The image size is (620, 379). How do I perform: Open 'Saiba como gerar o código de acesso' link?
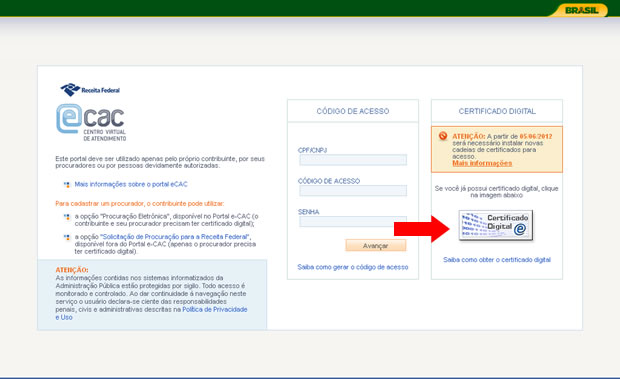click(353, 267)
